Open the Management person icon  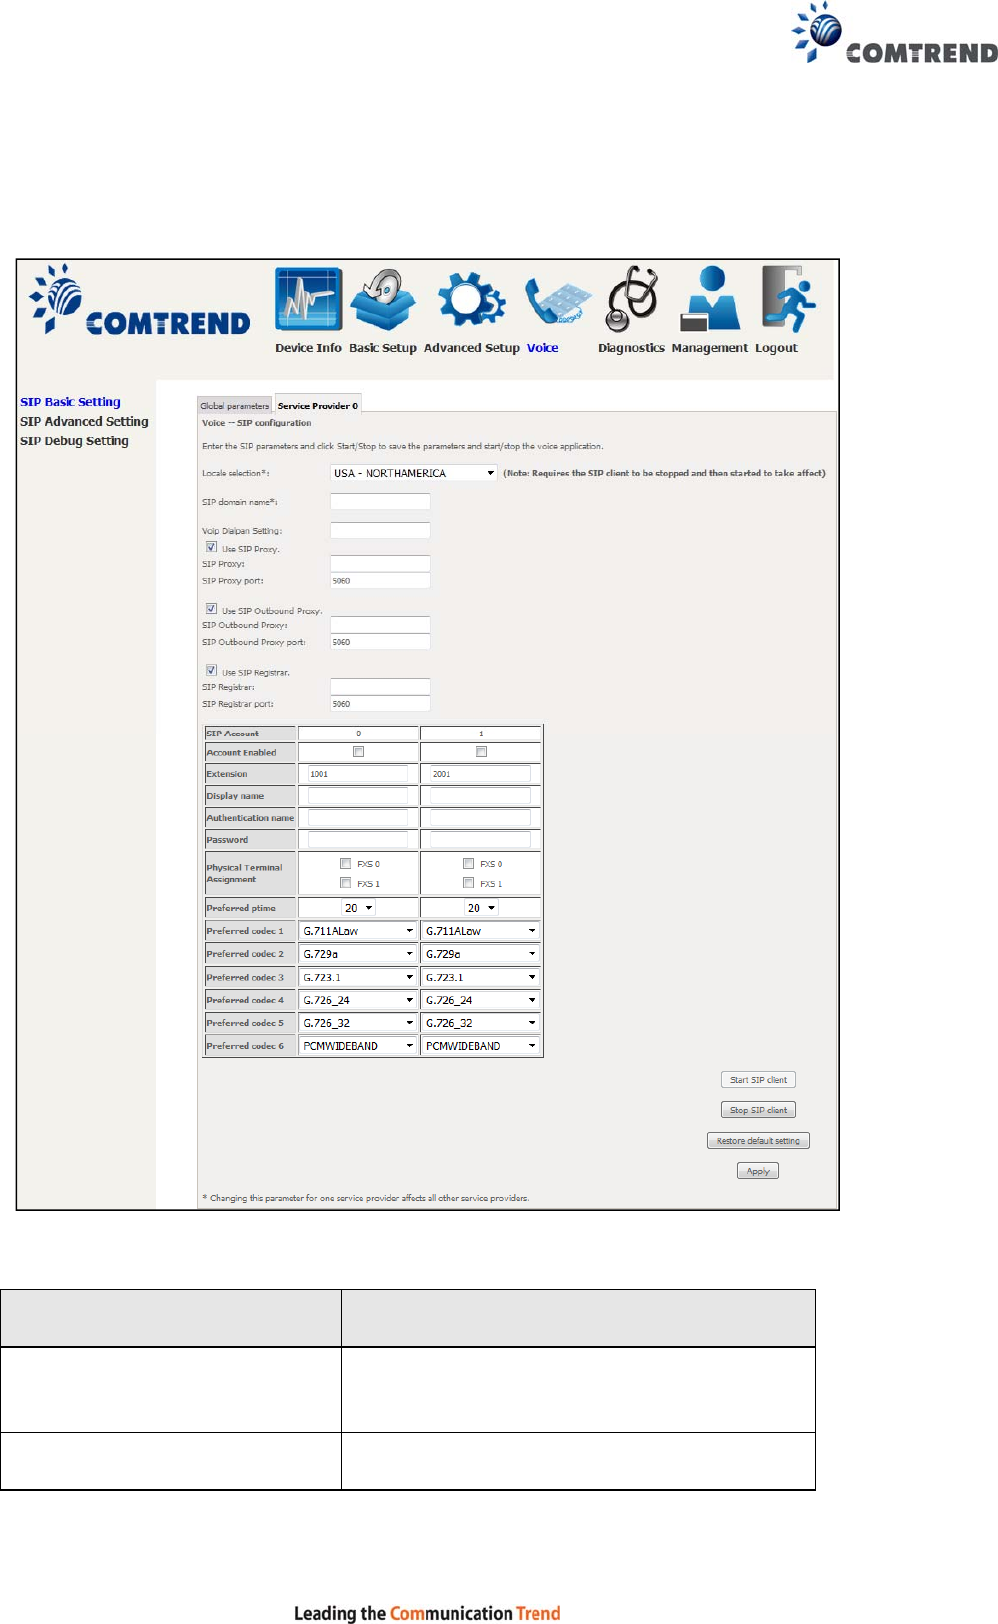(x=710, y=299)
